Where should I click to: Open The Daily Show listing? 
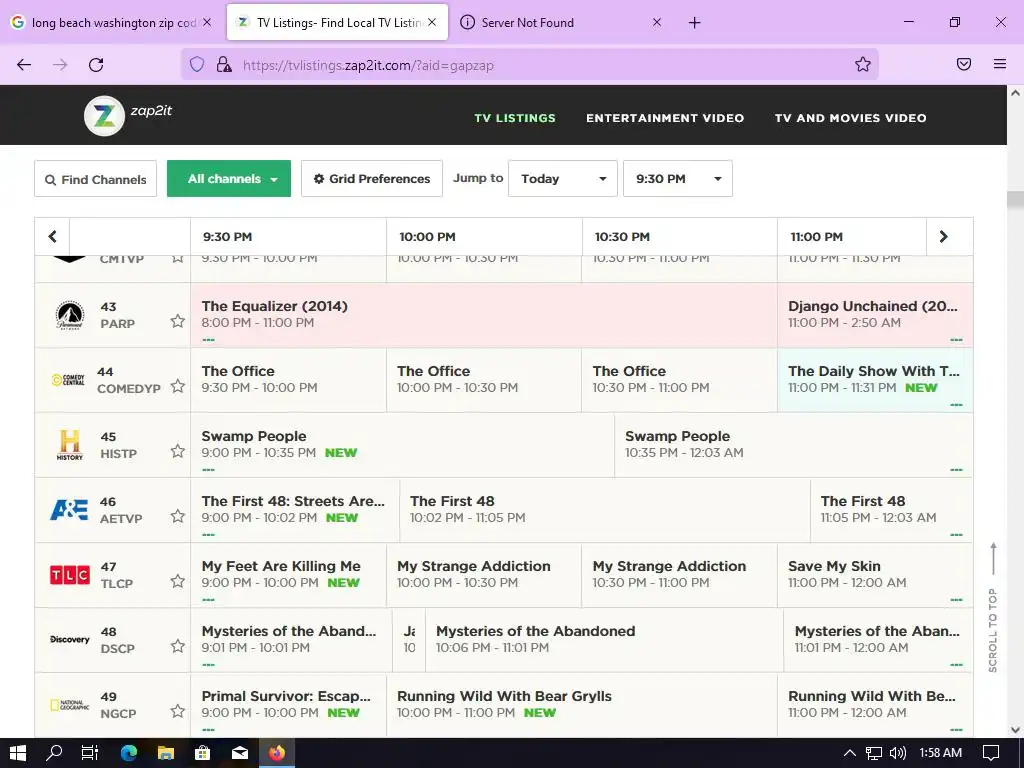[x=875, y=380]
